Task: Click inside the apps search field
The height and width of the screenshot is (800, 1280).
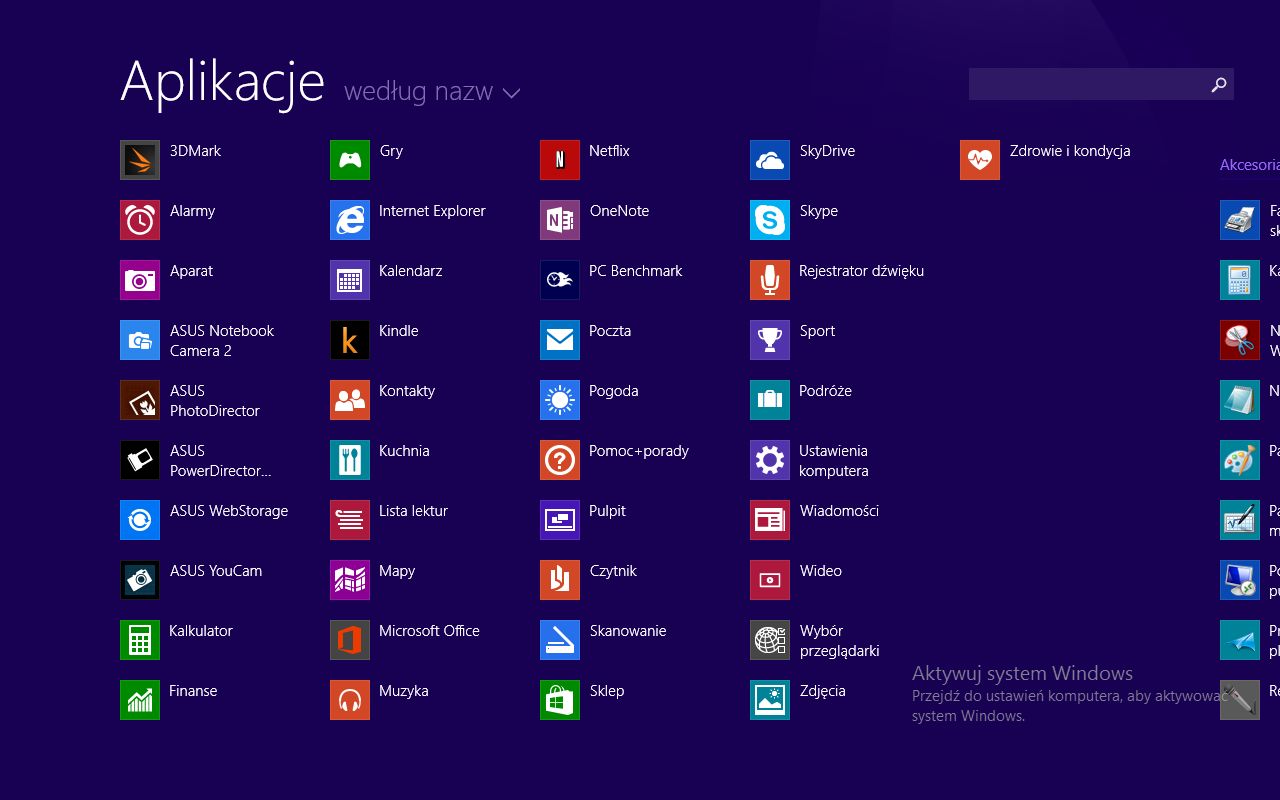Action: tap(1086, 84)
